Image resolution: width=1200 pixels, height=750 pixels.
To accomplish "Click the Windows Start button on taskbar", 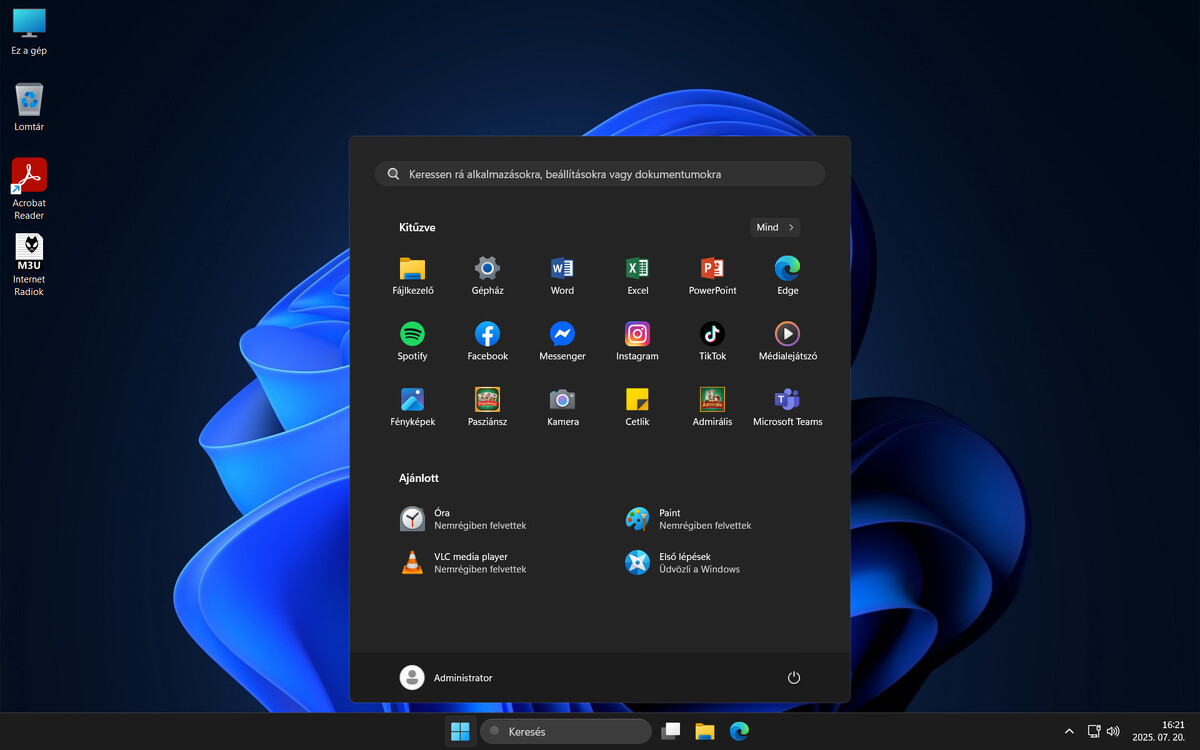I will 460,731.
